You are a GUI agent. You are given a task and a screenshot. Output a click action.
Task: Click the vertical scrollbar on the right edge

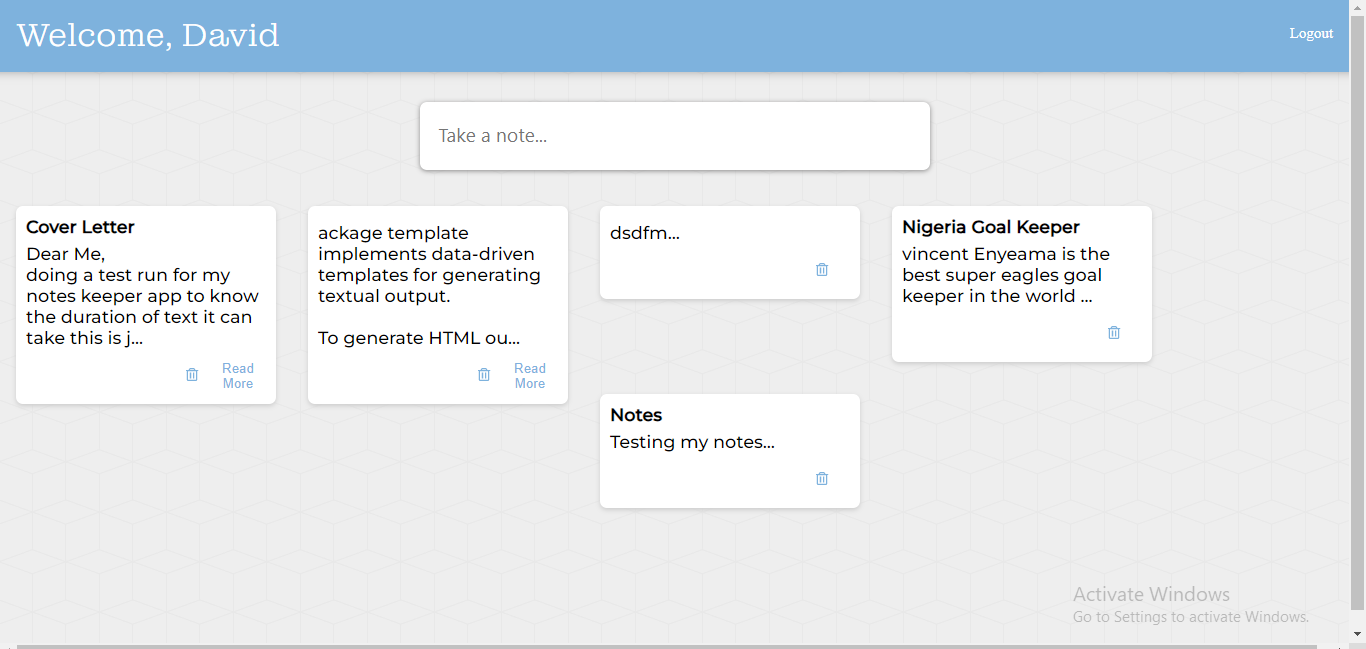click(1357, 300)
